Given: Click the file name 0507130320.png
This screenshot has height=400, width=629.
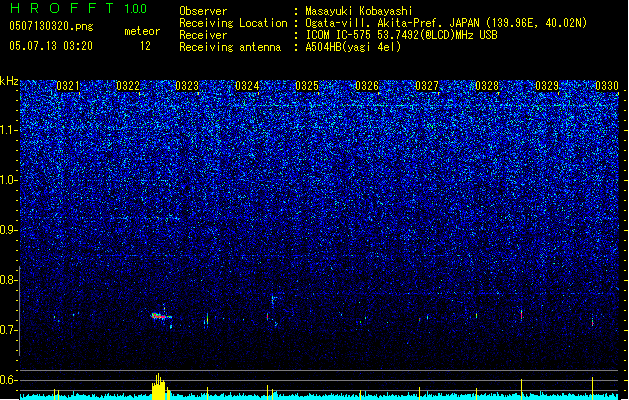Looking at the screenshot, I should 51,26.
